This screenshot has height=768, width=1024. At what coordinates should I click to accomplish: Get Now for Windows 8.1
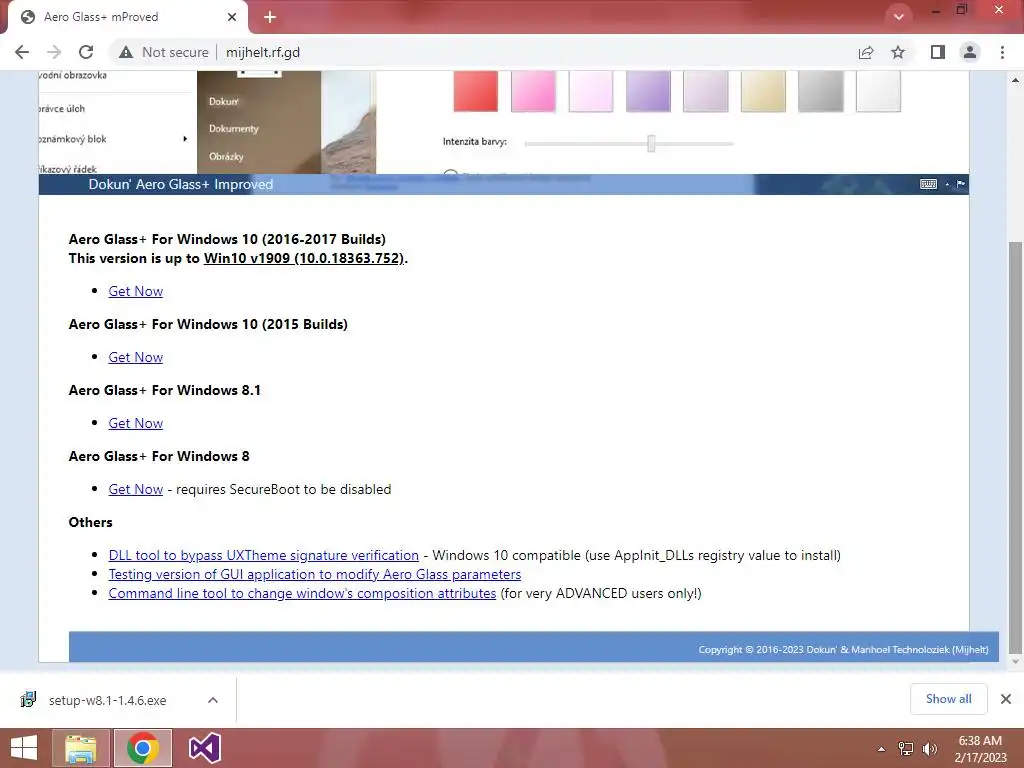(135, 423)
